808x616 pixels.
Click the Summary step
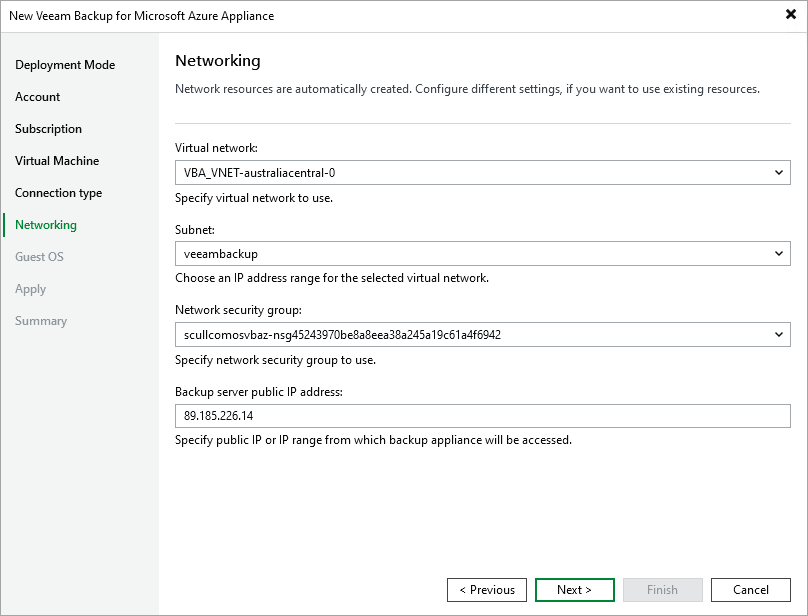[41, 321]
